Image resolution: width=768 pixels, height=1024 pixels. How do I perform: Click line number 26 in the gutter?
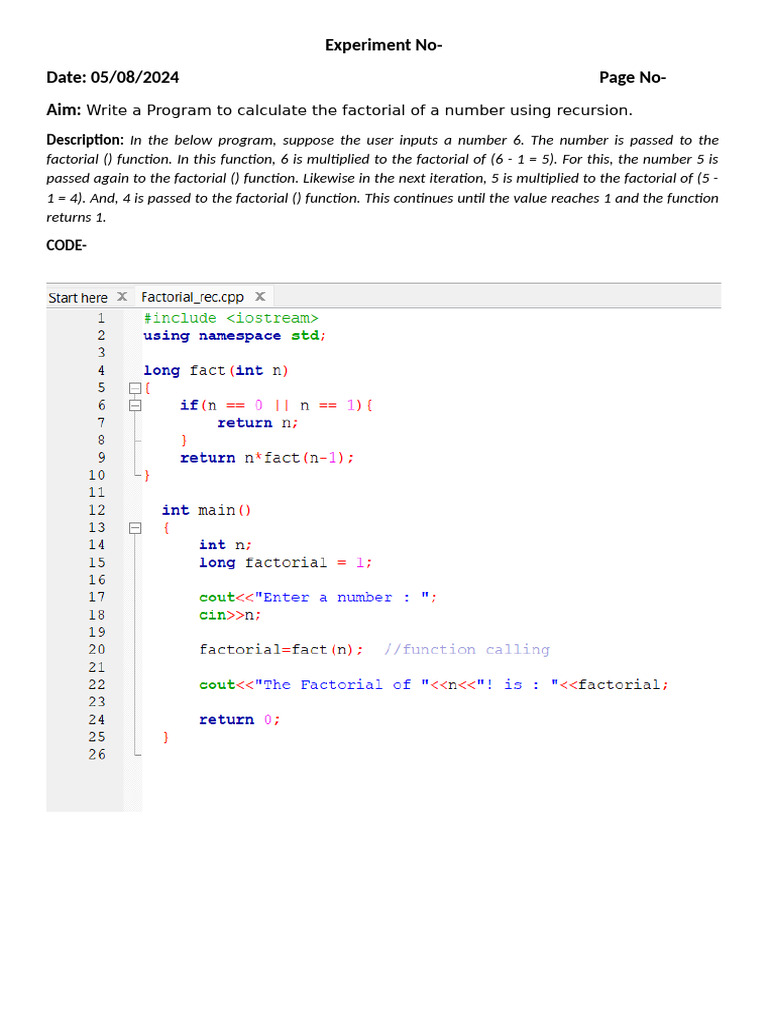(x=97, y=754)
